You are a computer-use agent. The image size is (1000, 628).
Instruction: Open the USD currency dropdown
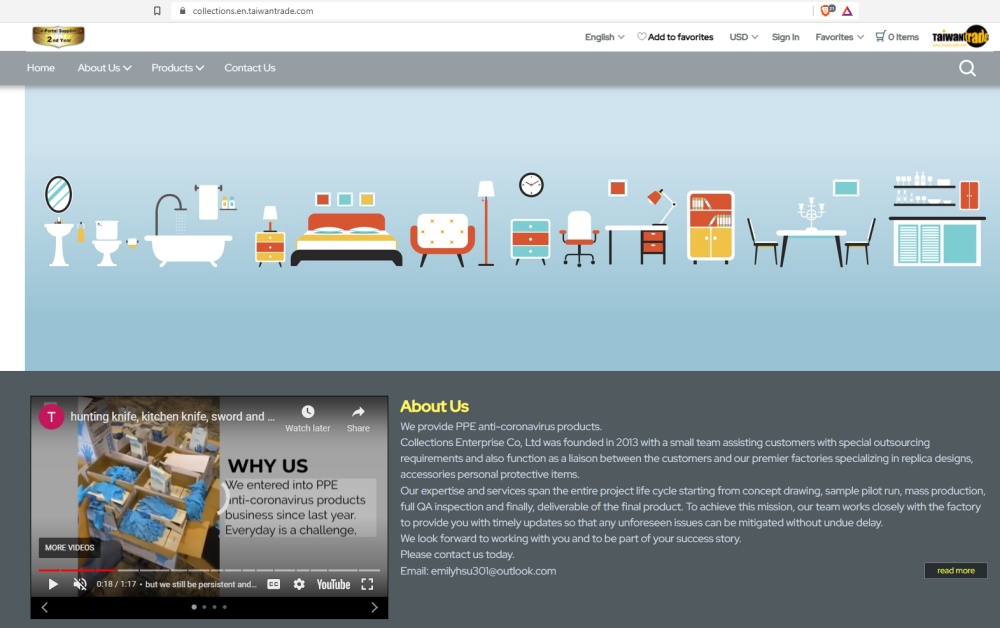(743, 37)
